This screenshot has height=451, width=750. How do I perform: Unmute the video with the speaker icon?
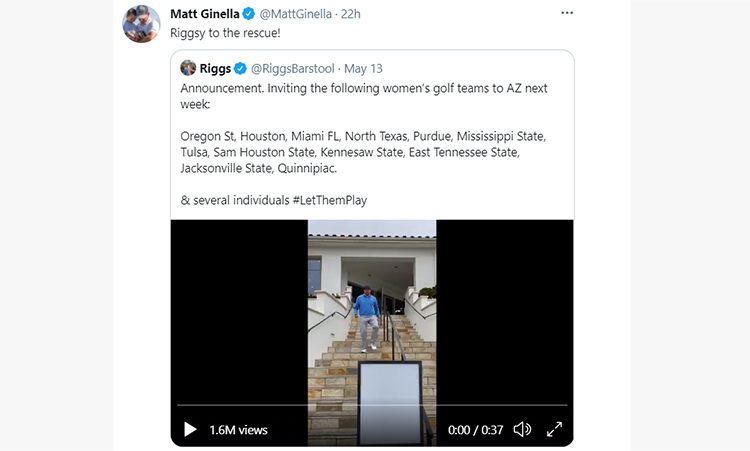[522, 429]
